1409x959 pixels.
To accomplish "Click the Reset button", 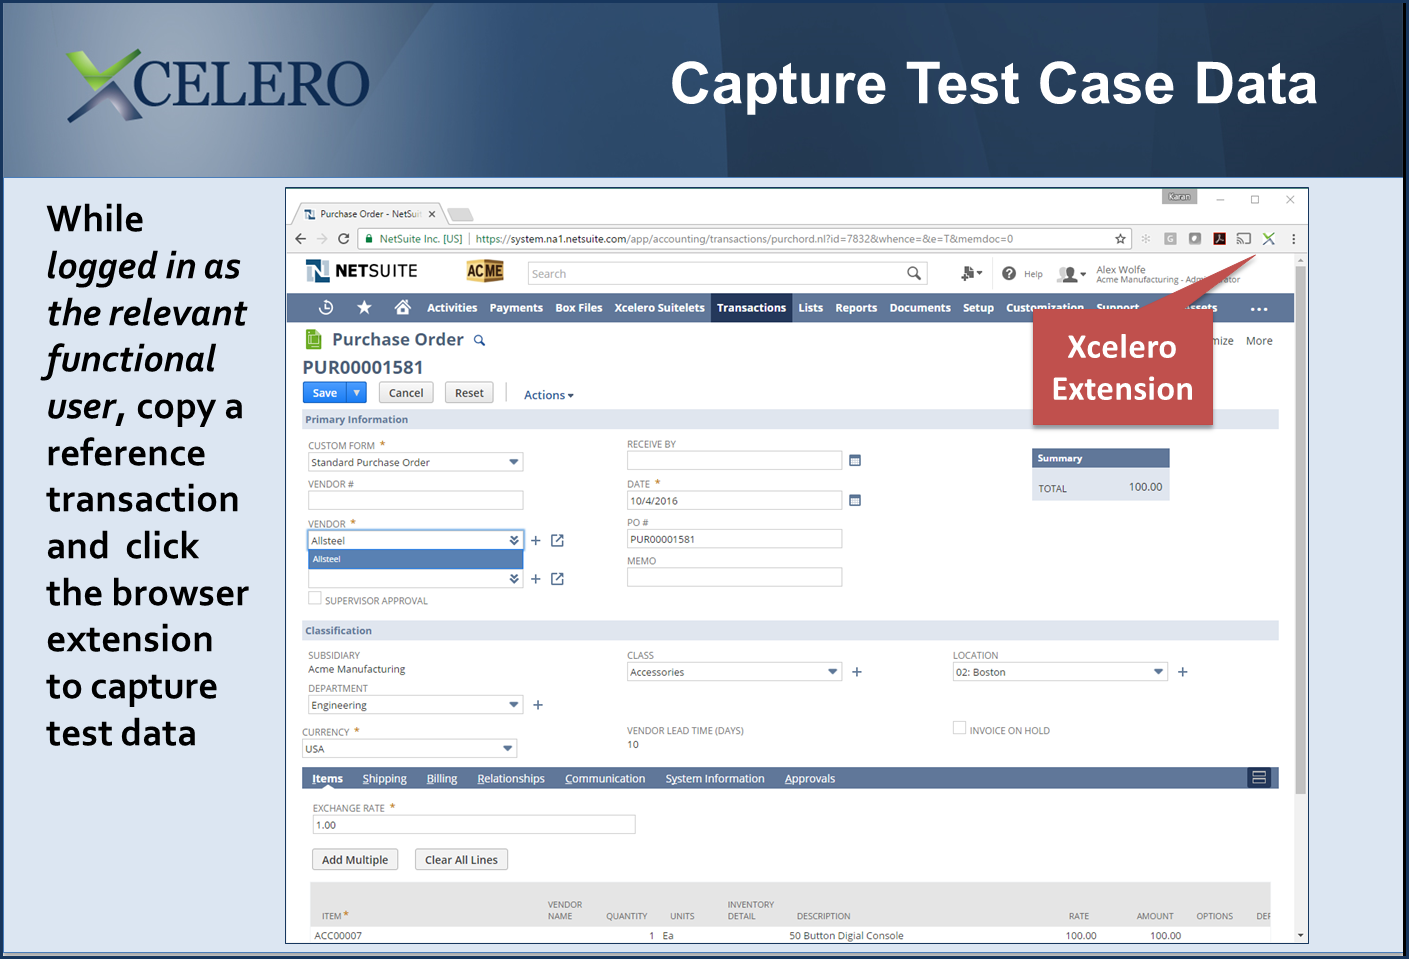I will [x=469, y=393].
